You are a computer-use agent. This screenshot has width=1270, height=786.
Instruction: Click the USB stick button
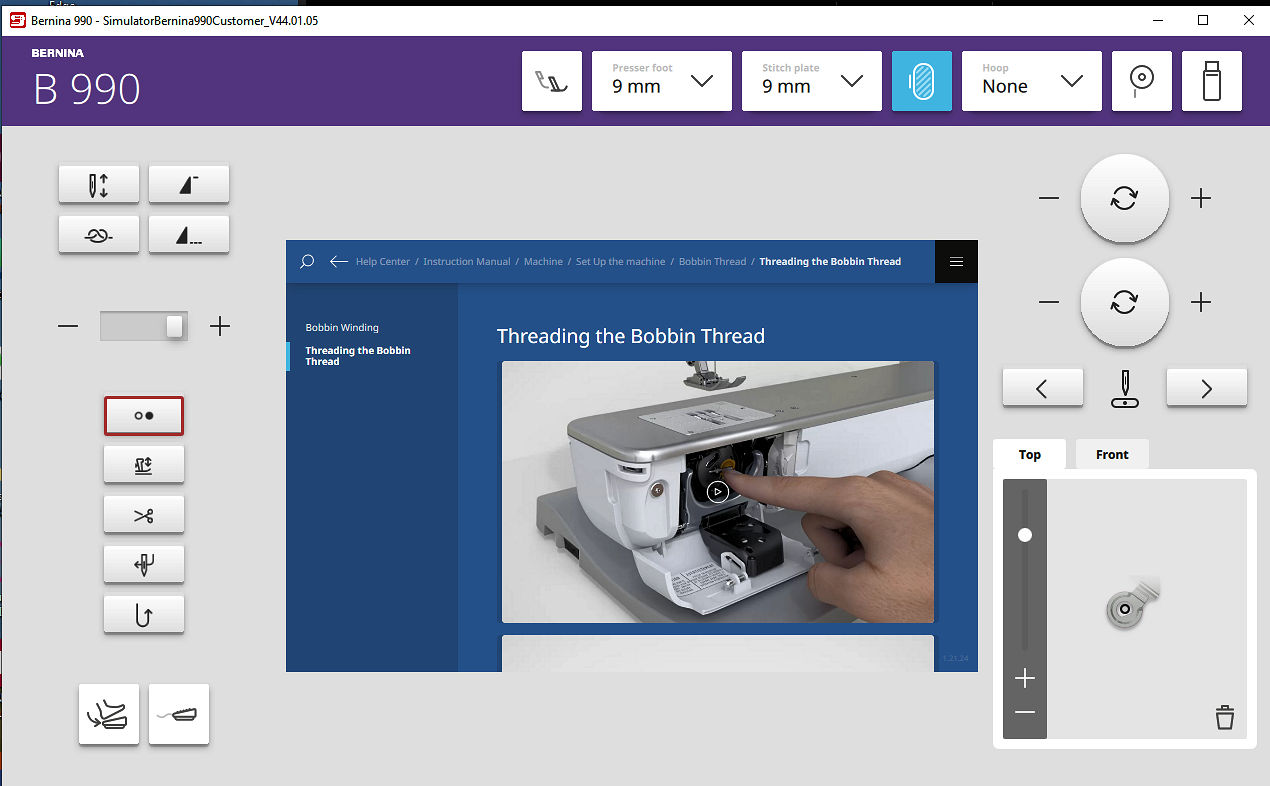point(1212,81)
